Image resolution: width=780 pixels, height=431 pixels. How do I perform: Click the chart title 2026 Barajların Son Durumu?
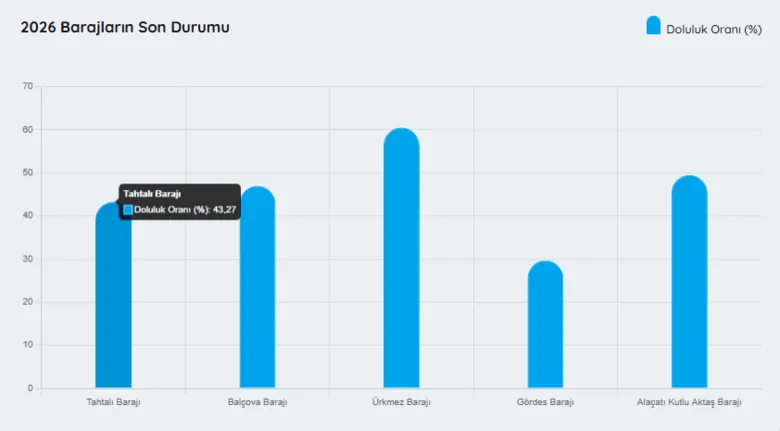click(x=125, y=27)
